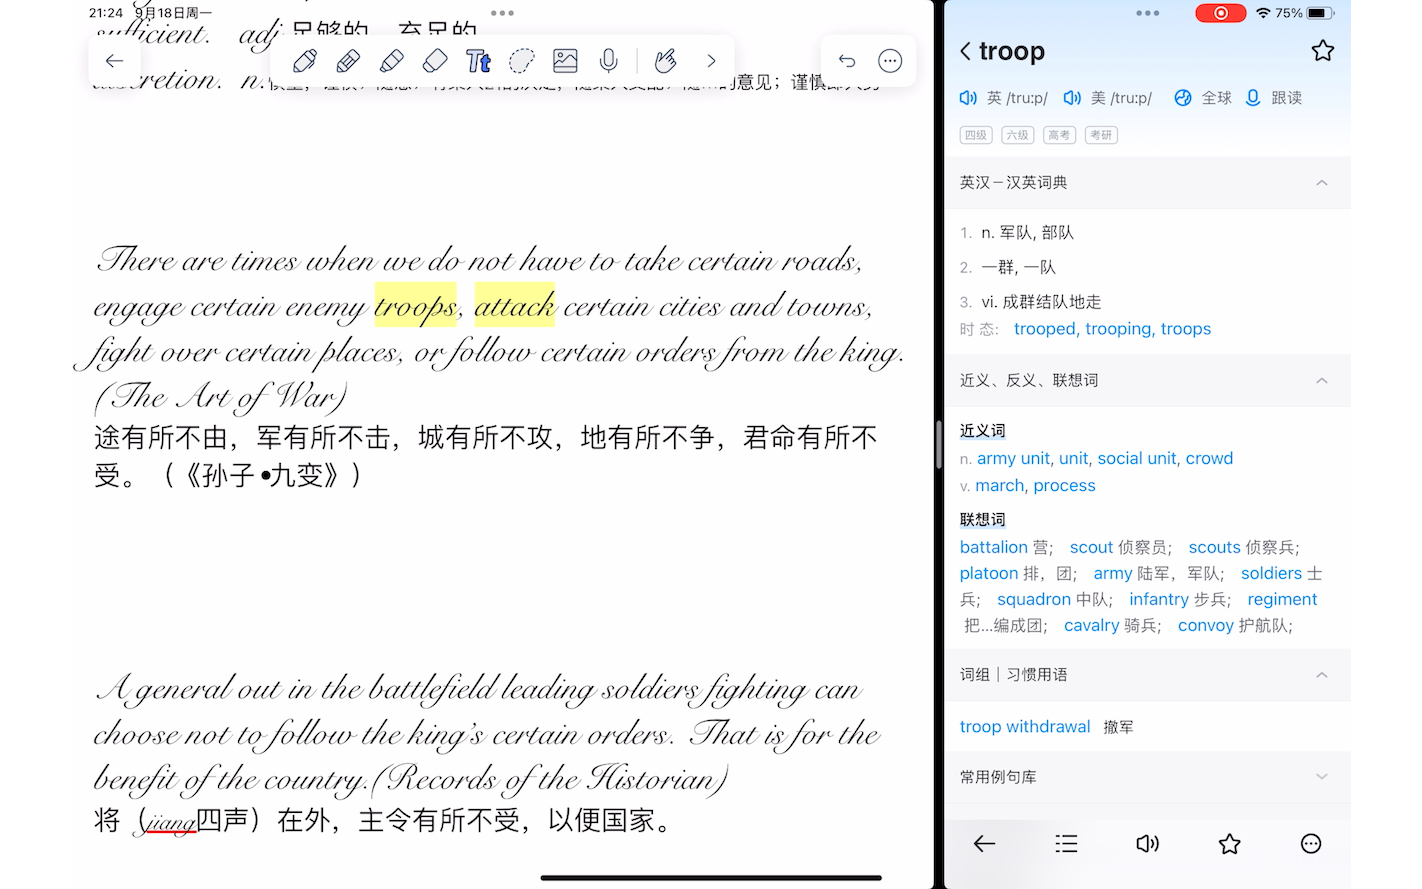Open related word battalion
The width and height of the screenshot is (1422, 889).
pyautogui.click(x=994, y=548)
